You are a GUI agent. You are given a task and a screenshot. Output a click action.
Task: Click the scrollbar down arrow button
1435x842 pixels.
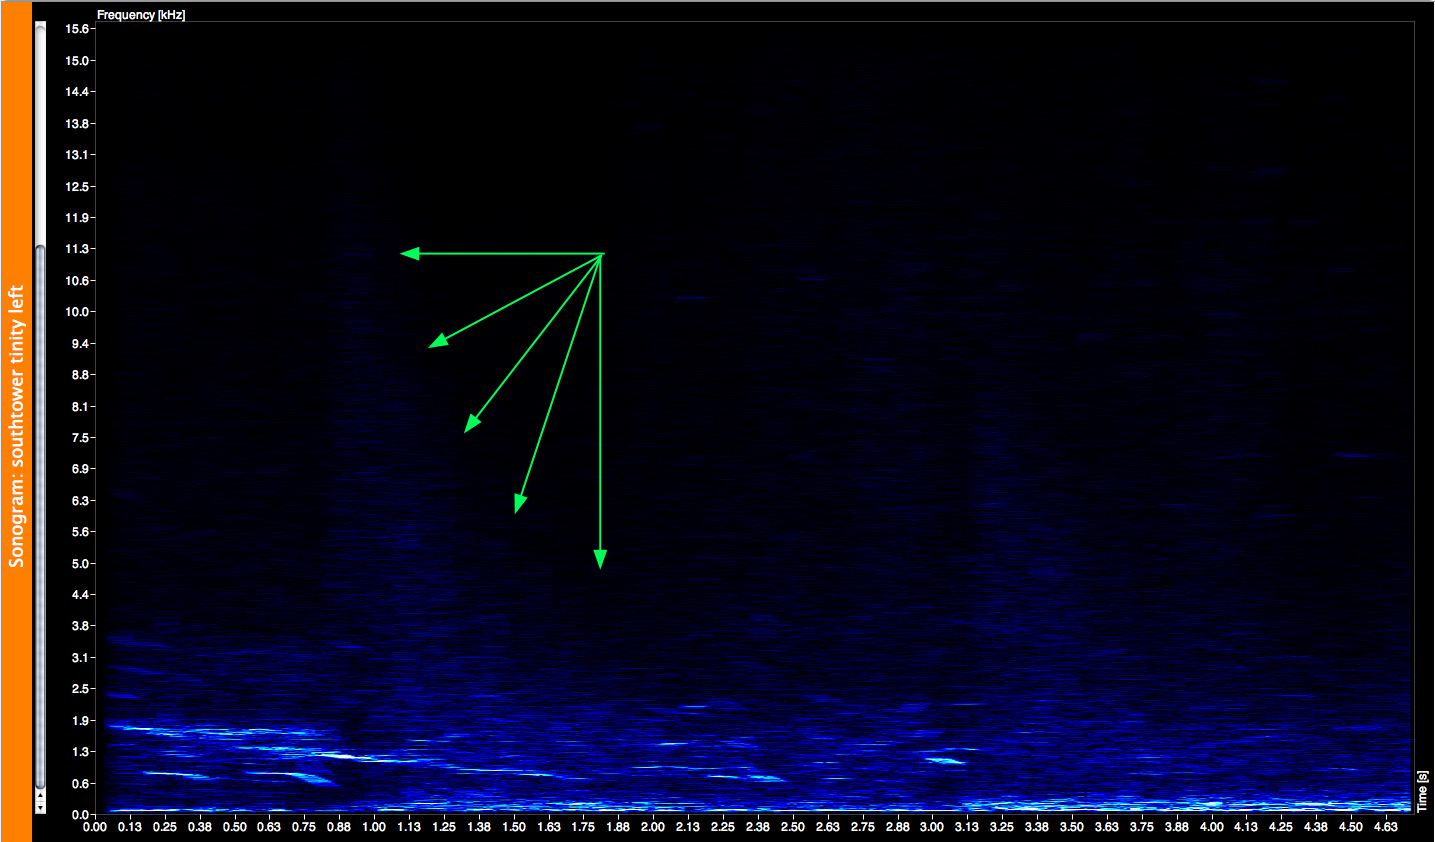(x=40, y=808)
